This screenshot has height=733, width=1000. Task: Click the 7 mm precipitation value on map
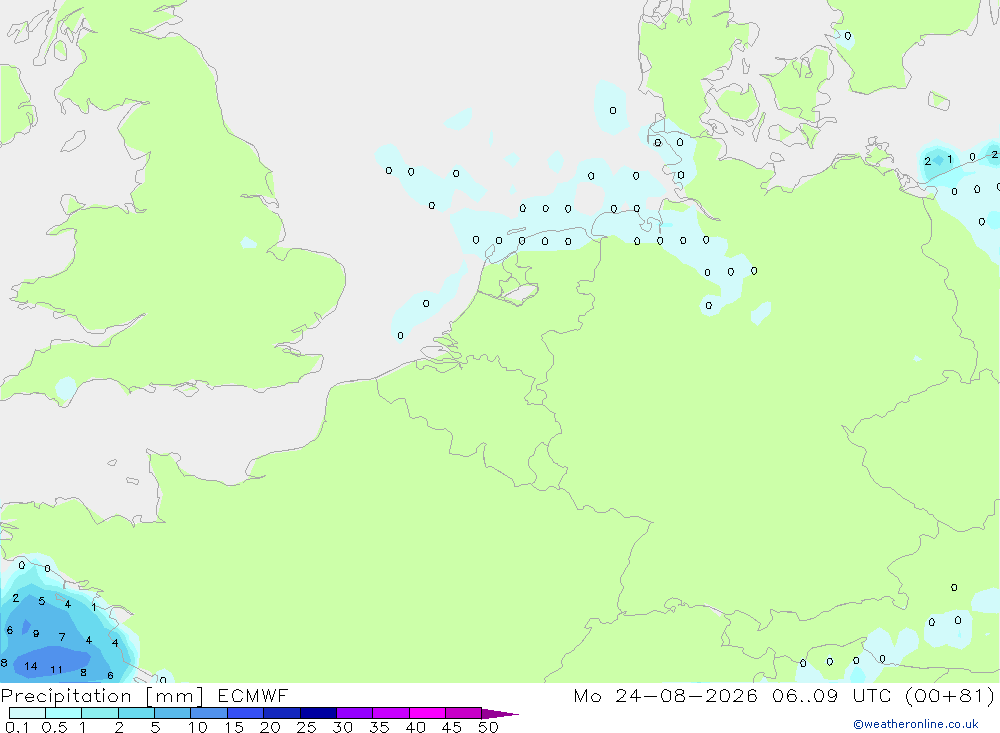pos(62,637)
